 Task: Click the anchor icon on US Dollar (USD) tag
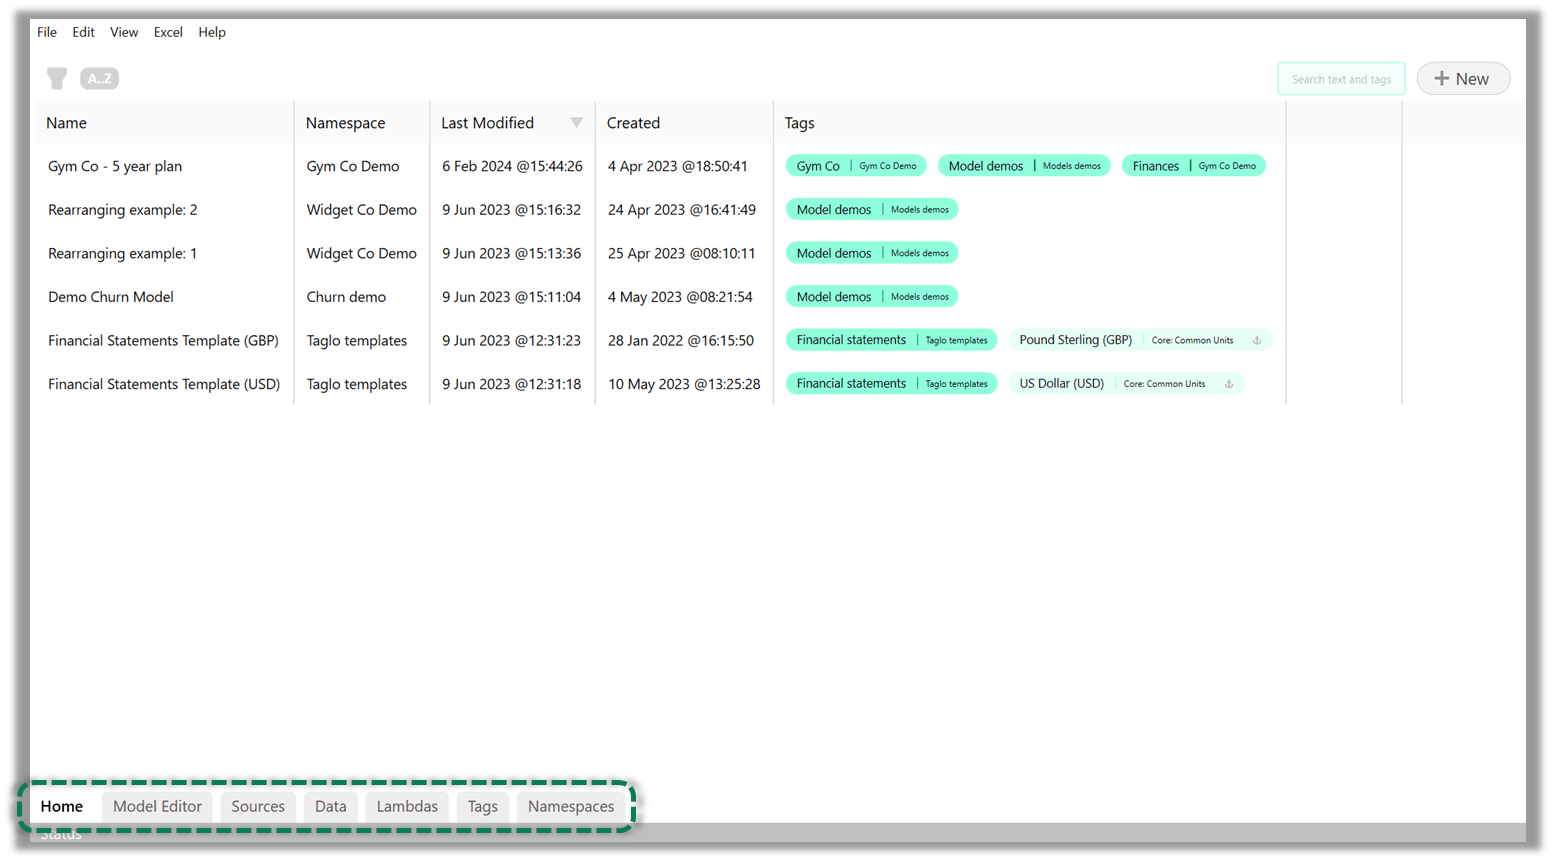1228,383
